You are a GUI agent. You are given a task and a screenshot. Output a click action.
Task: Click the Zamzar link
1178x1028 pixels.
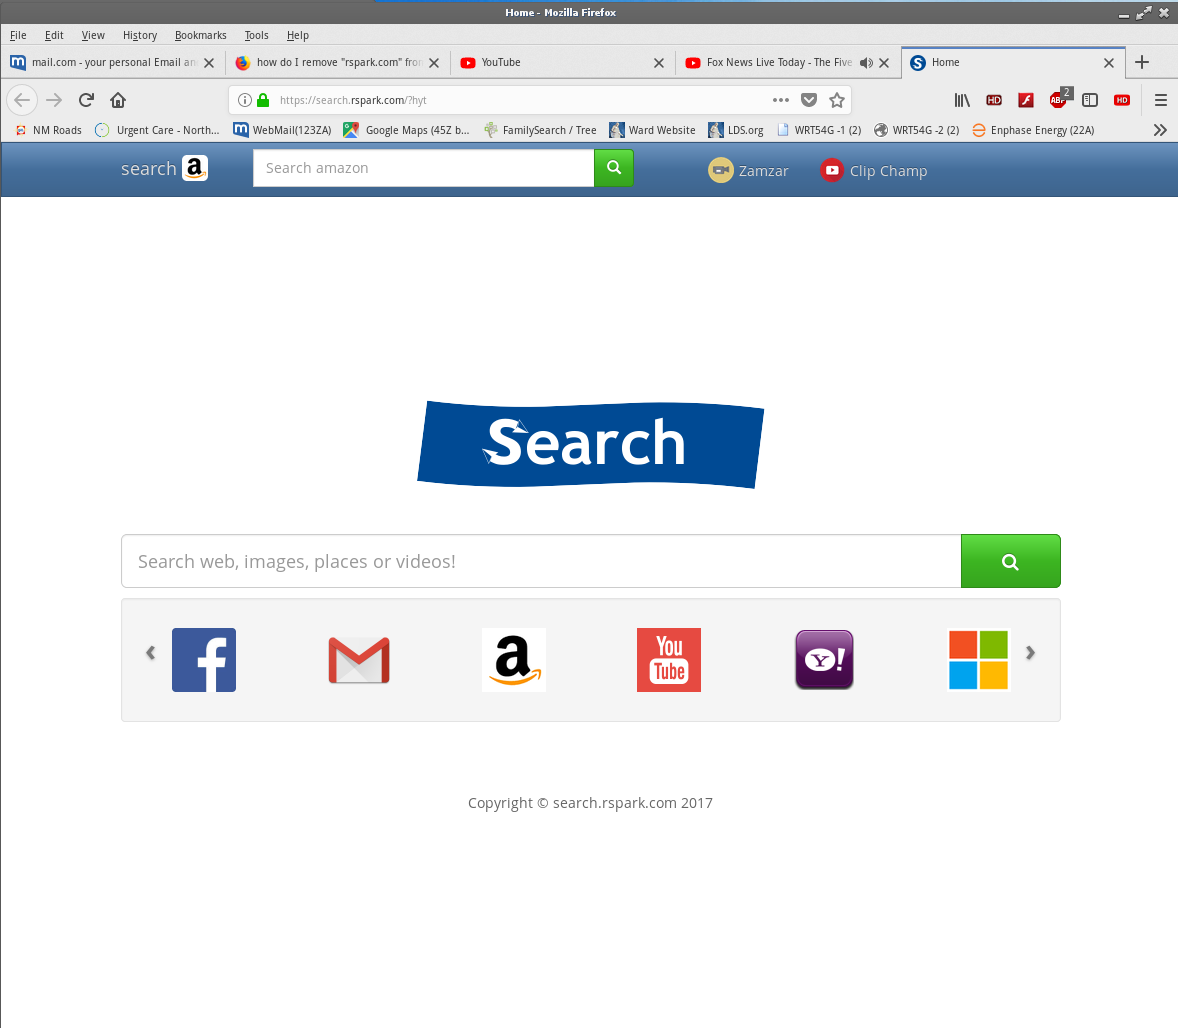click(748, 171)
